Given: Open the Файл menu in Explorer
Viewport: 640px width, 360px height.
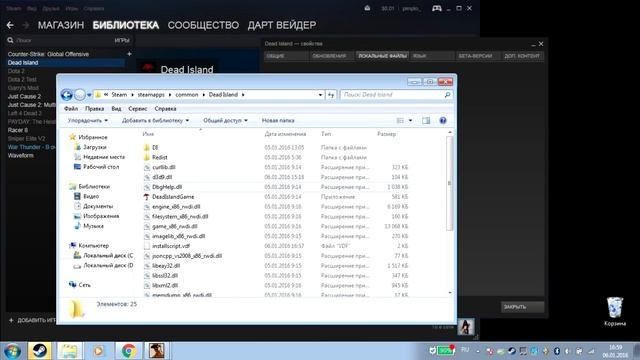Looking at the screenshot, I should (71, 109).
